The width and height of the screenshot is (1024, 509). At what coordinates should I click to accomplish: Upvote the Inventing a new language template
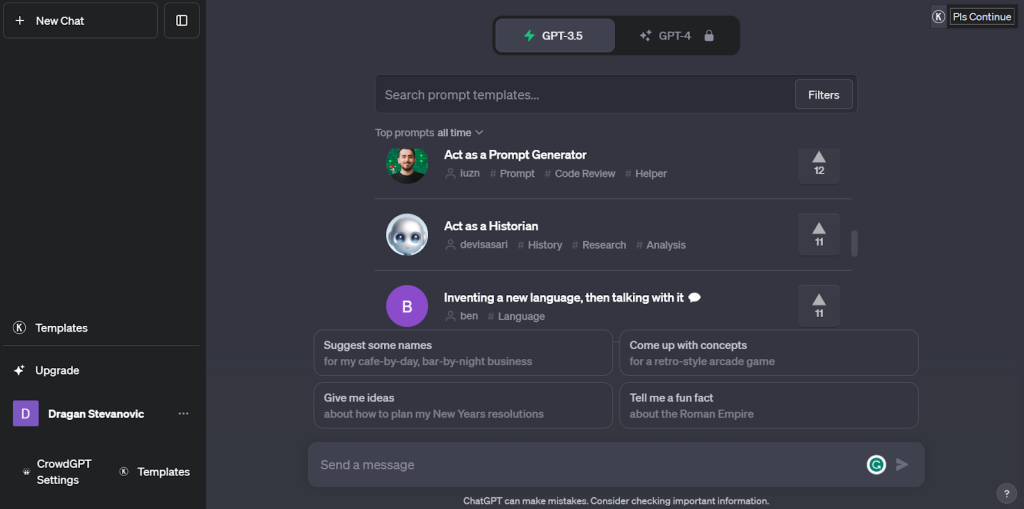(x=819, y=305)
